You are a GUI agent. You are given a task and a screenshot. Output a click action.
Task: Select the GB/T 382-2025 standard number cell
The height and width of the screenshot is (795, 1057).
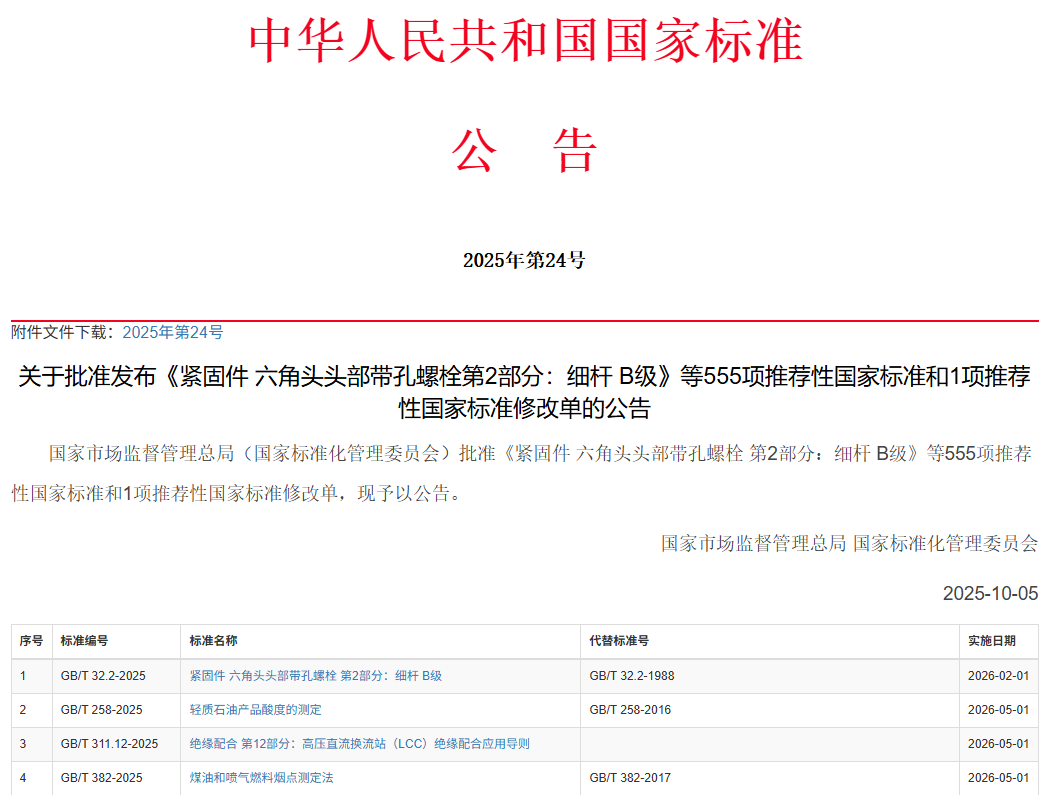[101, 777]
